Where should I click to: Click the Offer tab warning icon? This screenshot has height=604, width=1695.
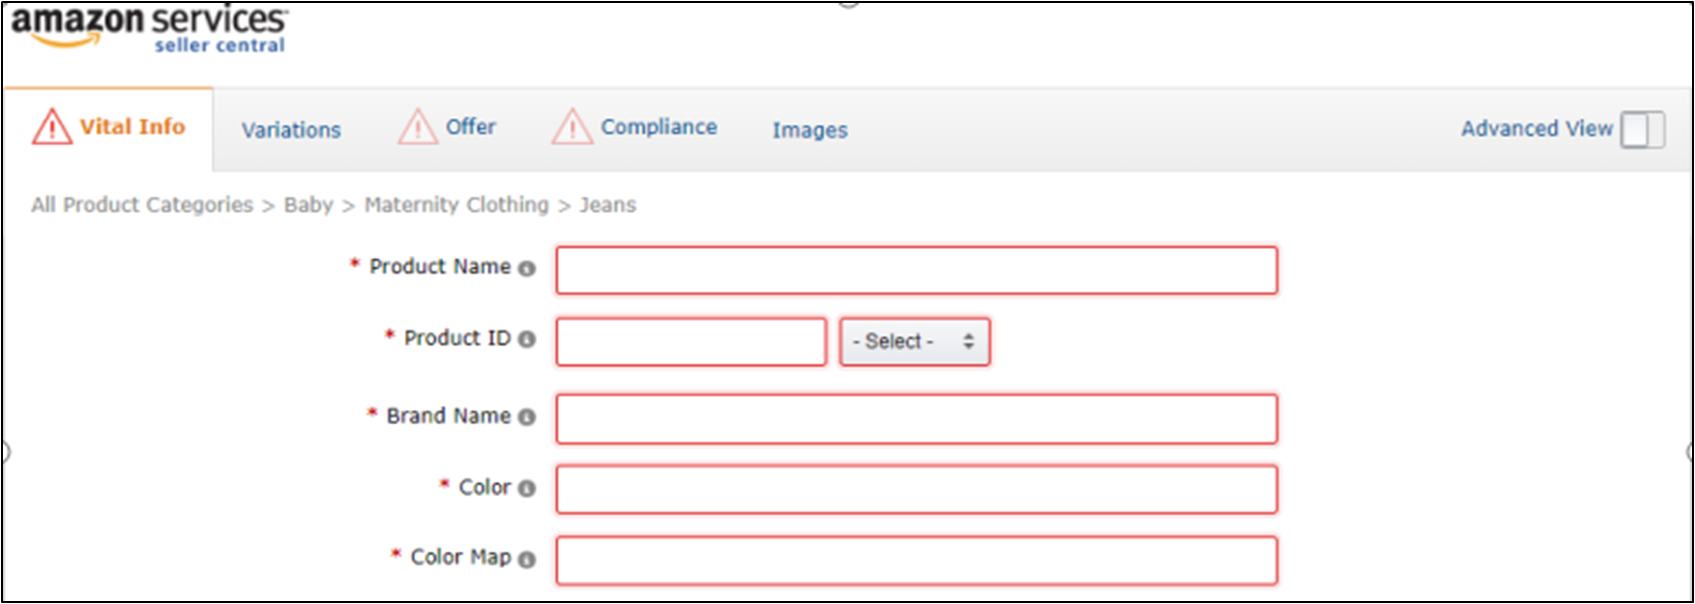coord(417,127)
